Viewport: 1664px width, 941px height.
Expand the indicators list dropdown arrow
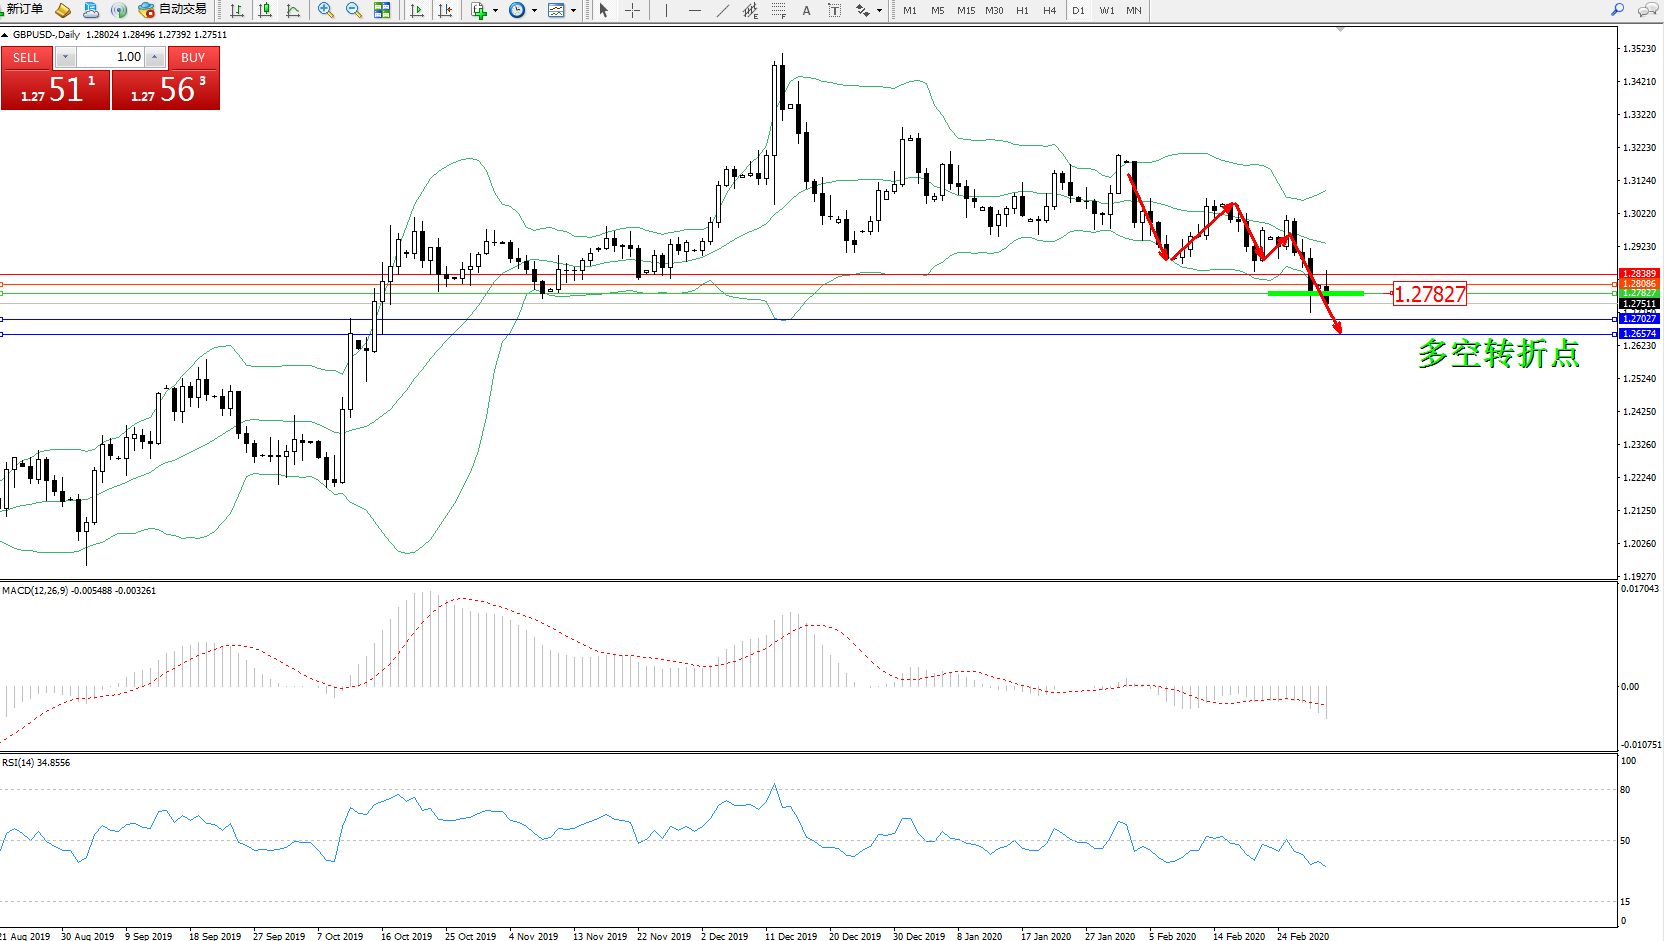click(x=495, y=10)
